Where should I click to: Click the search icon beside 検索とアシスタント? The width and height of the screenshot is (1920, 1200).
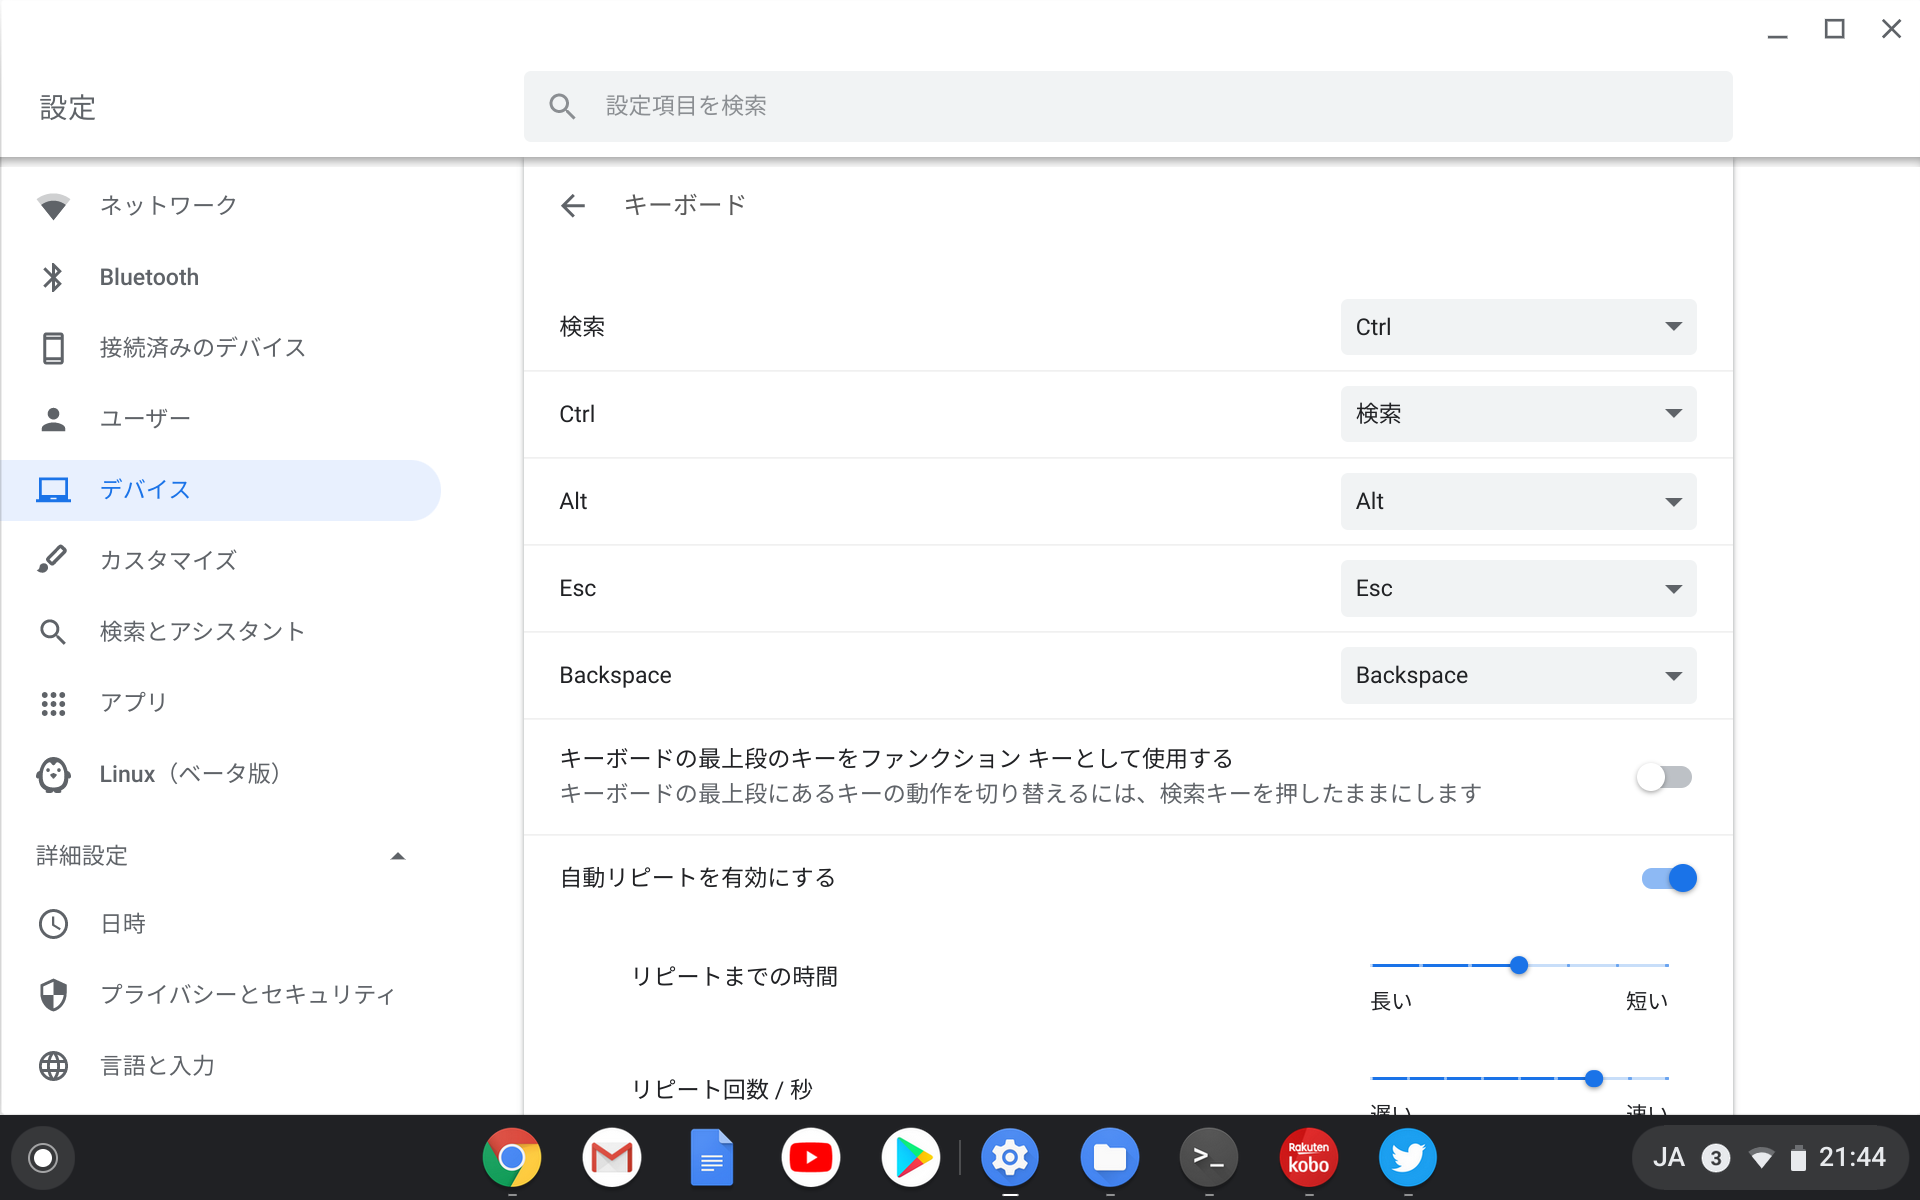pyautogui.click(x=53, y=632)
